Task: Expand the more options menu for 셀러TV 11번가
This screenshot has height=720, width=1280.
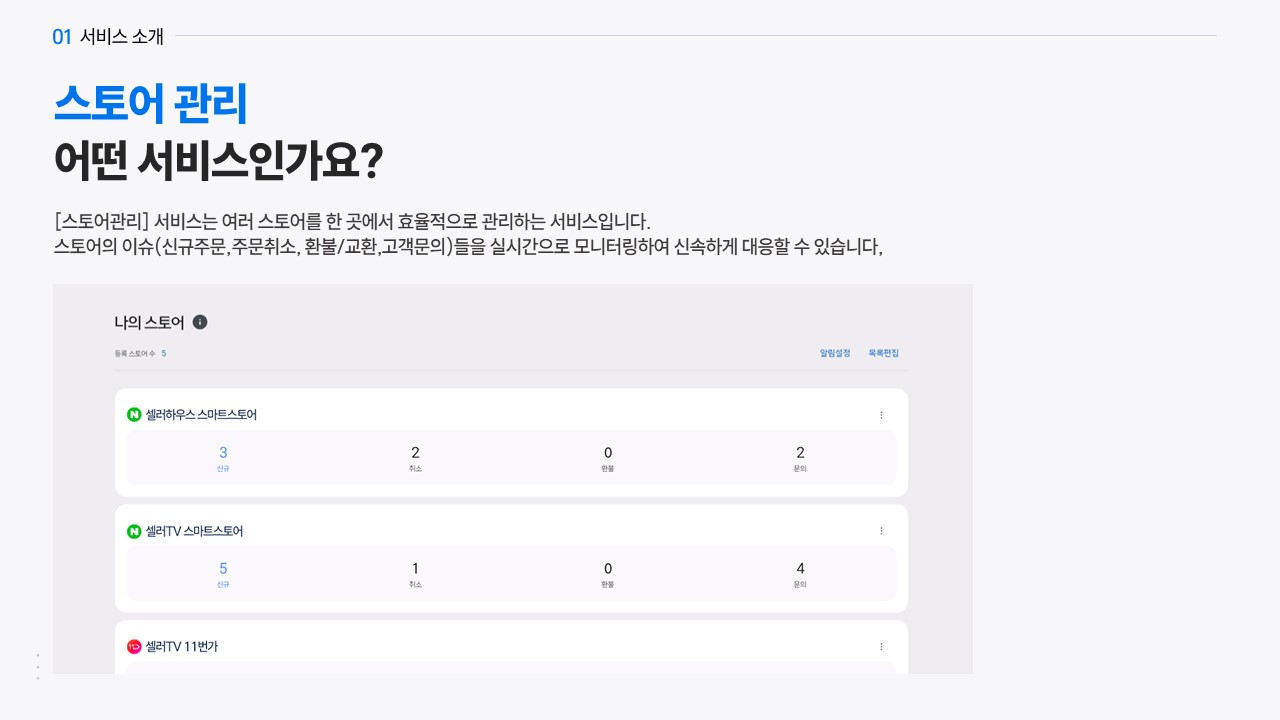Action: pyautogui.click(x=881, y=647)
